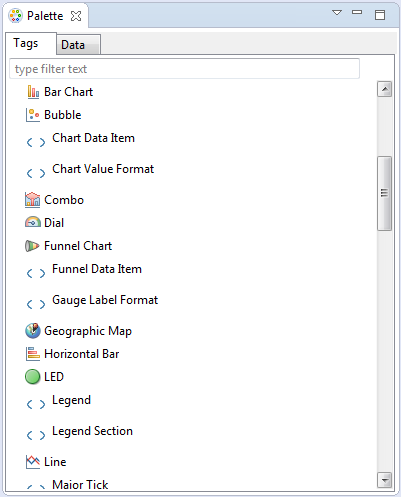Viewport: 401px width, 497px height.
Task: Click the scrollbar down arrow
Action: [x=384, y=480]
